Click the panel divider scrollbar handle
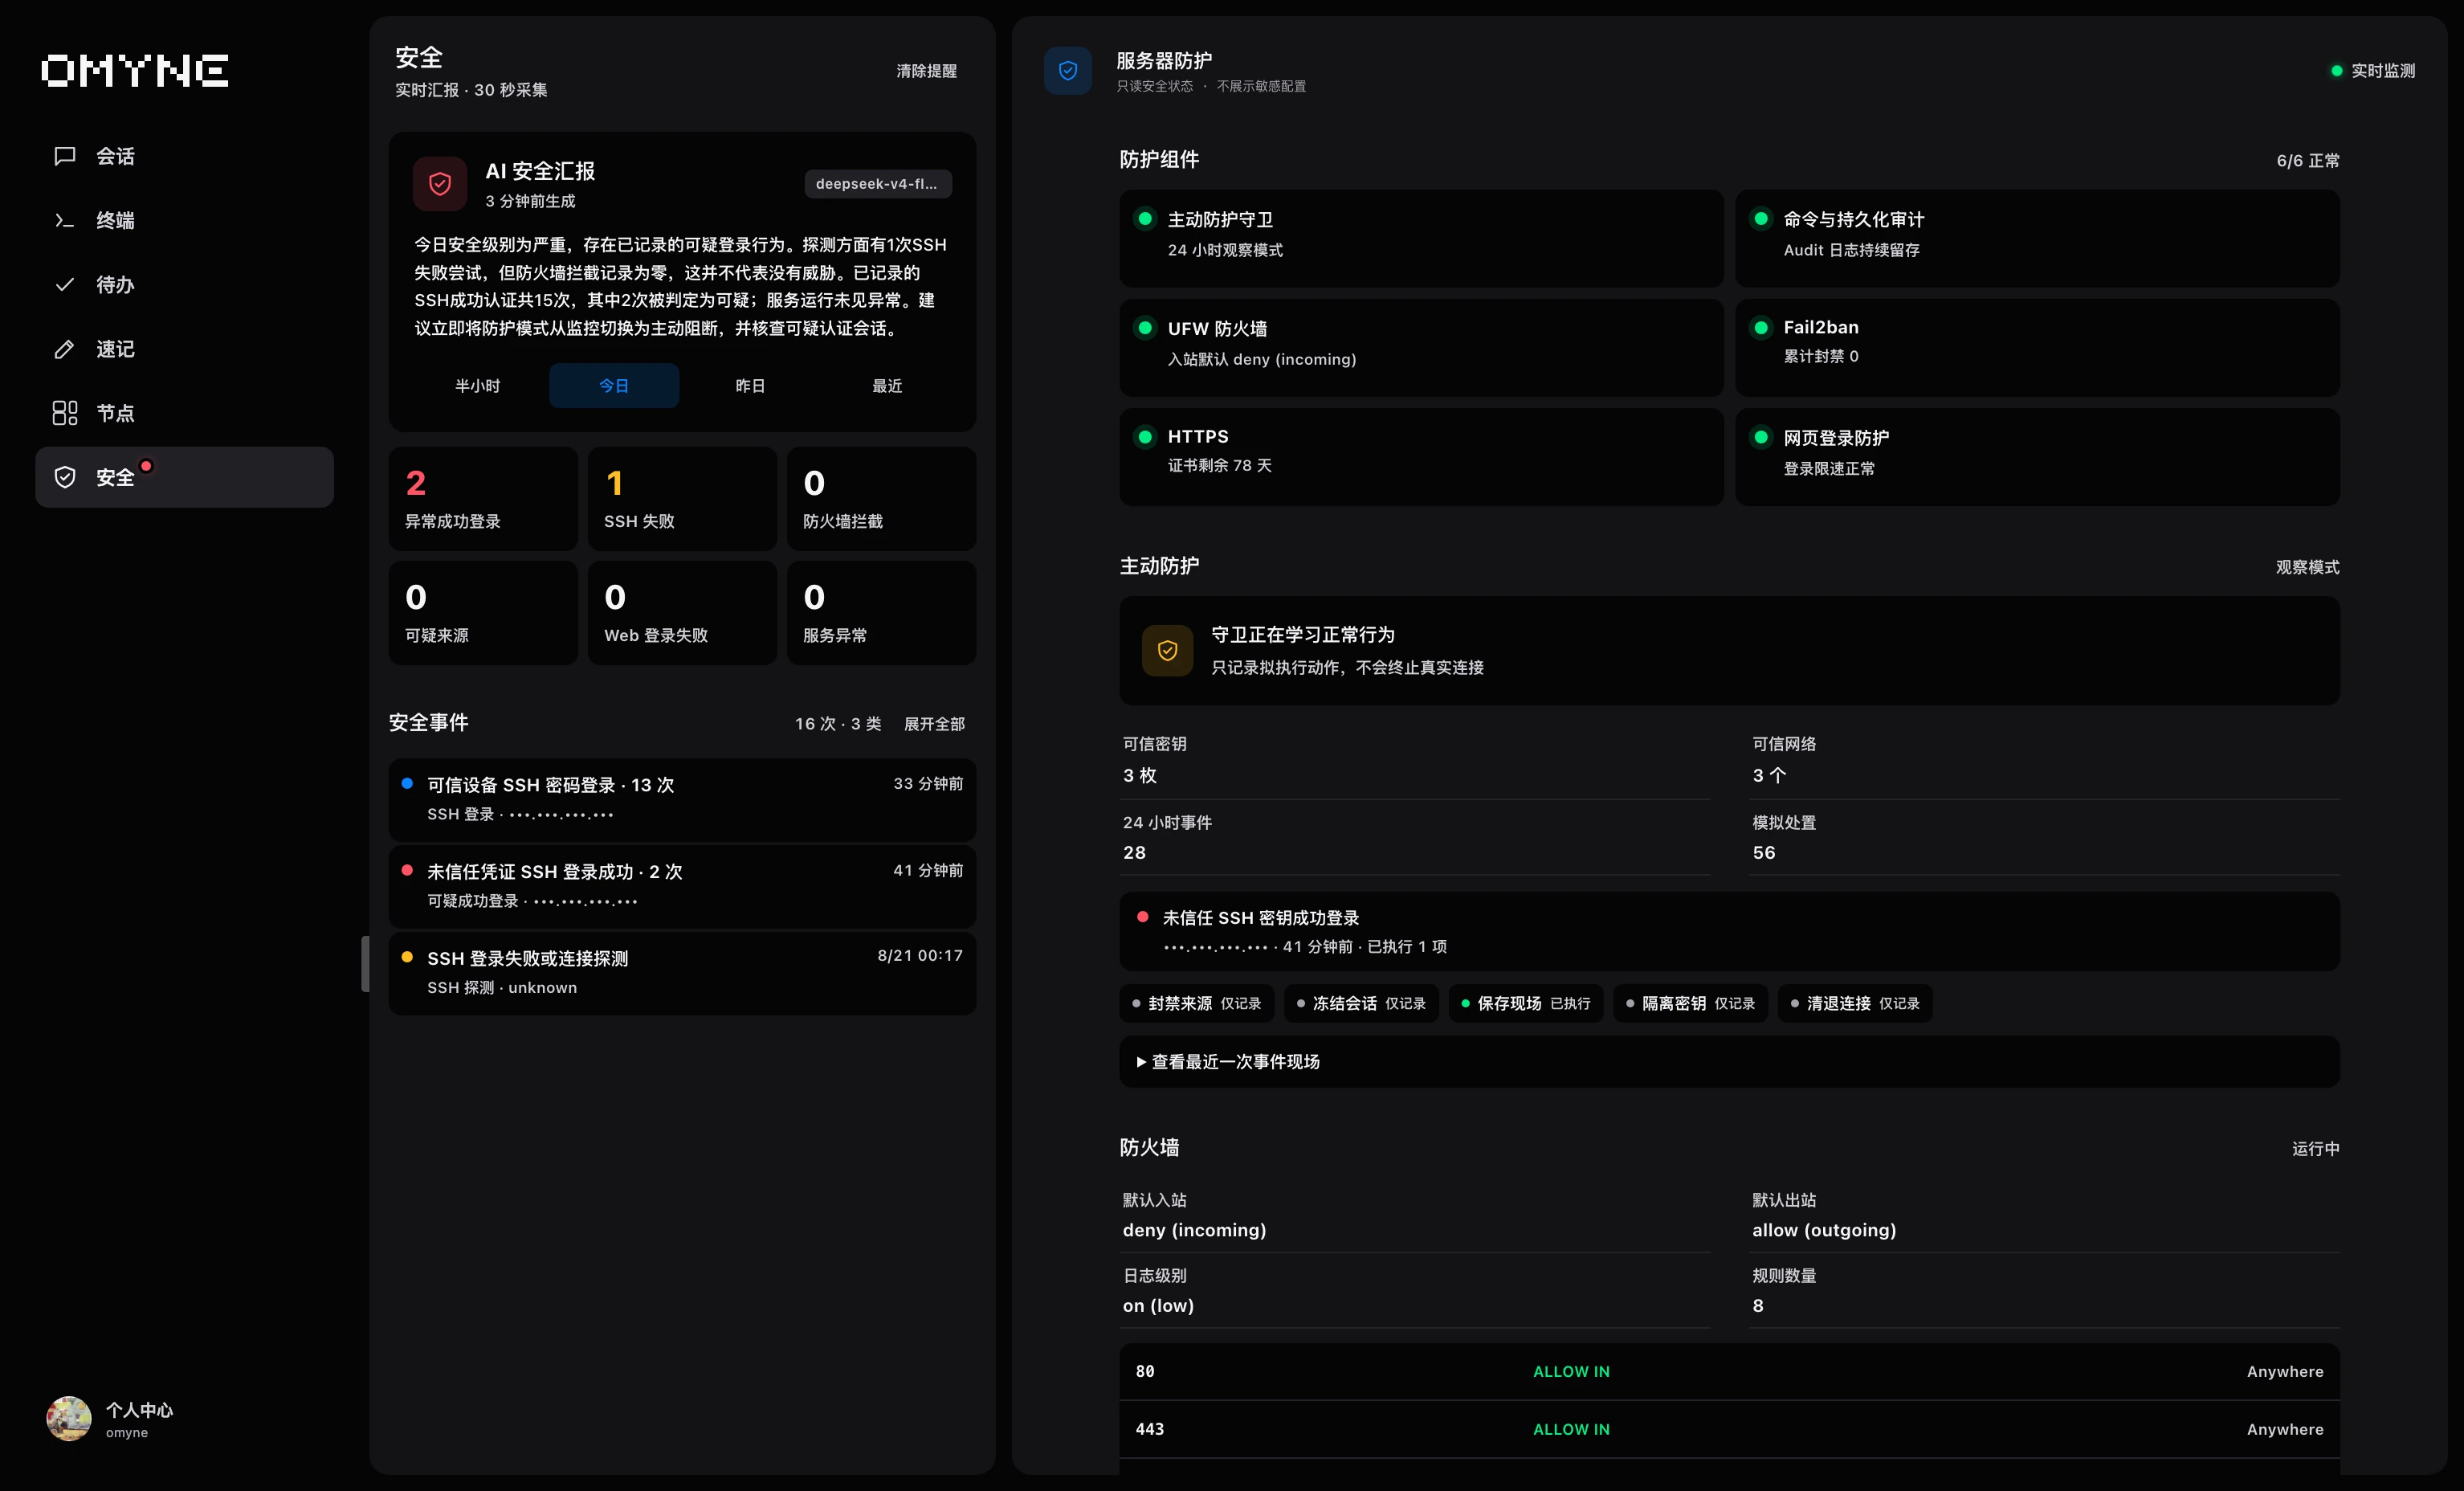 pos(365,964)
